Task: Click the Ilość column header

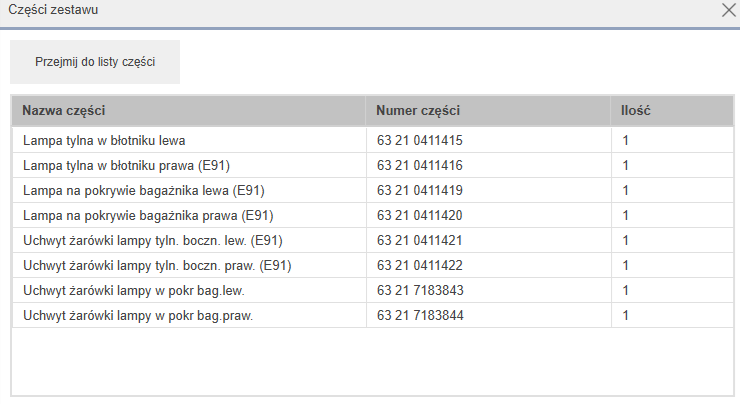Action: tap(672, 111)
